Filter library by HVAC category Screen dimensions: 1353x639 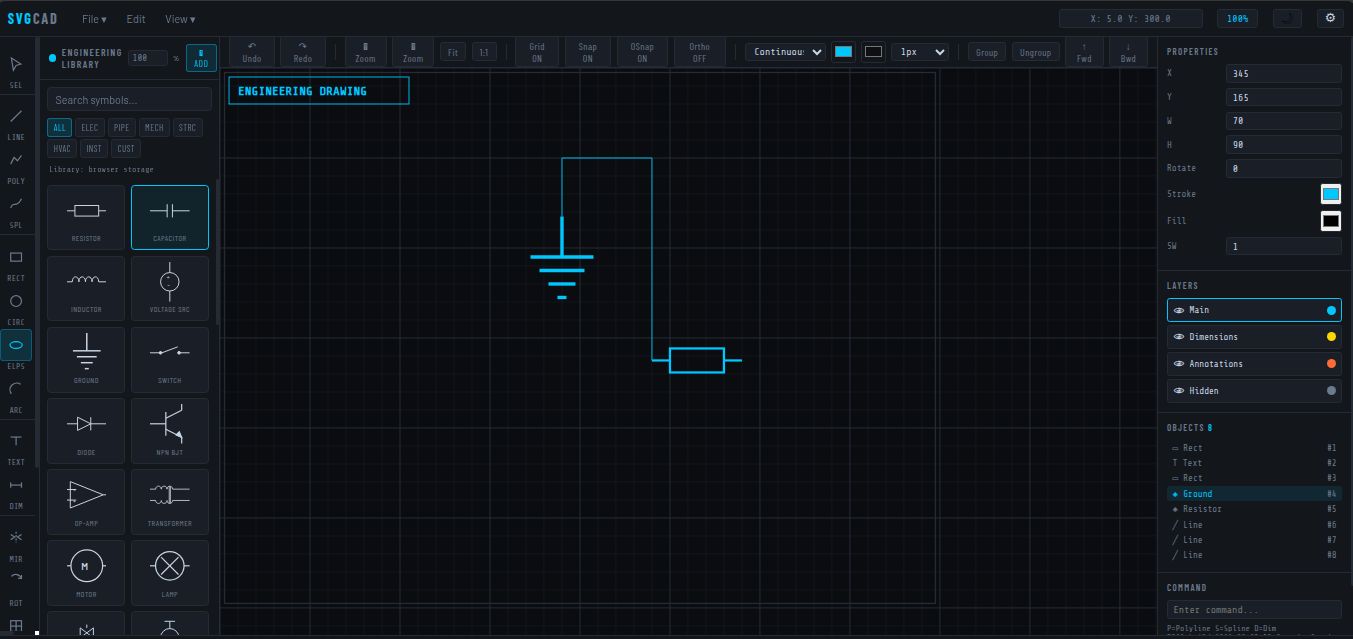click(x=62, y=149)
